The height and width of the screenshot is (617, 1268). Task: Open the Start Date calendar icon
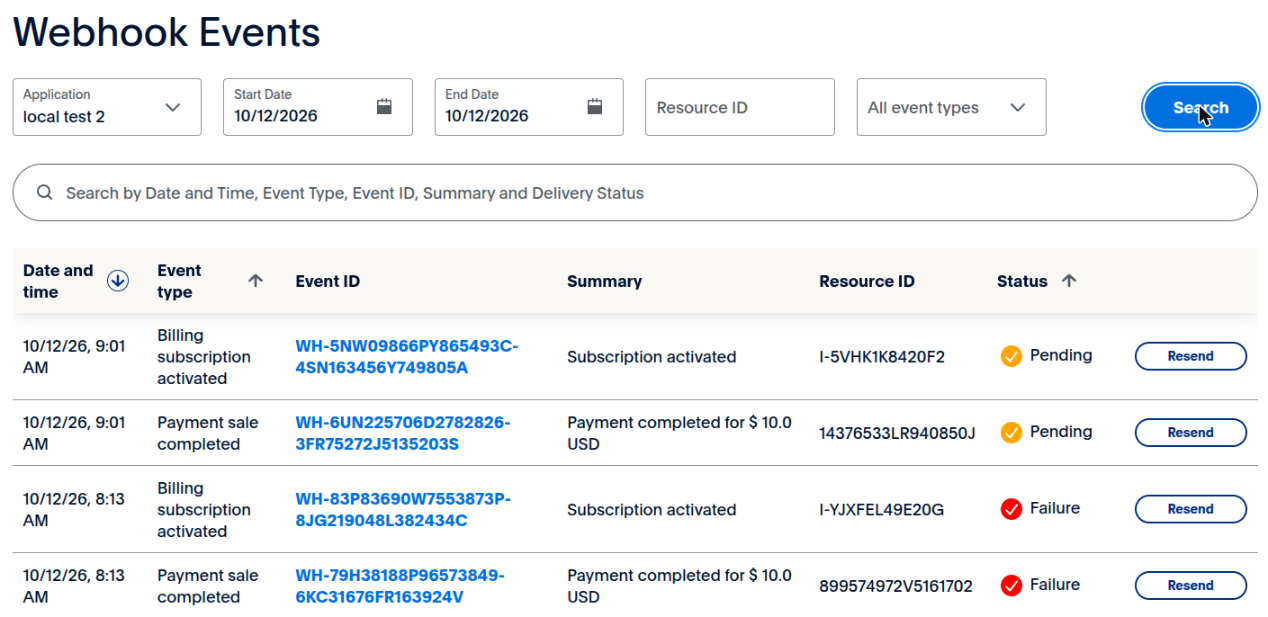coord(384,107)
